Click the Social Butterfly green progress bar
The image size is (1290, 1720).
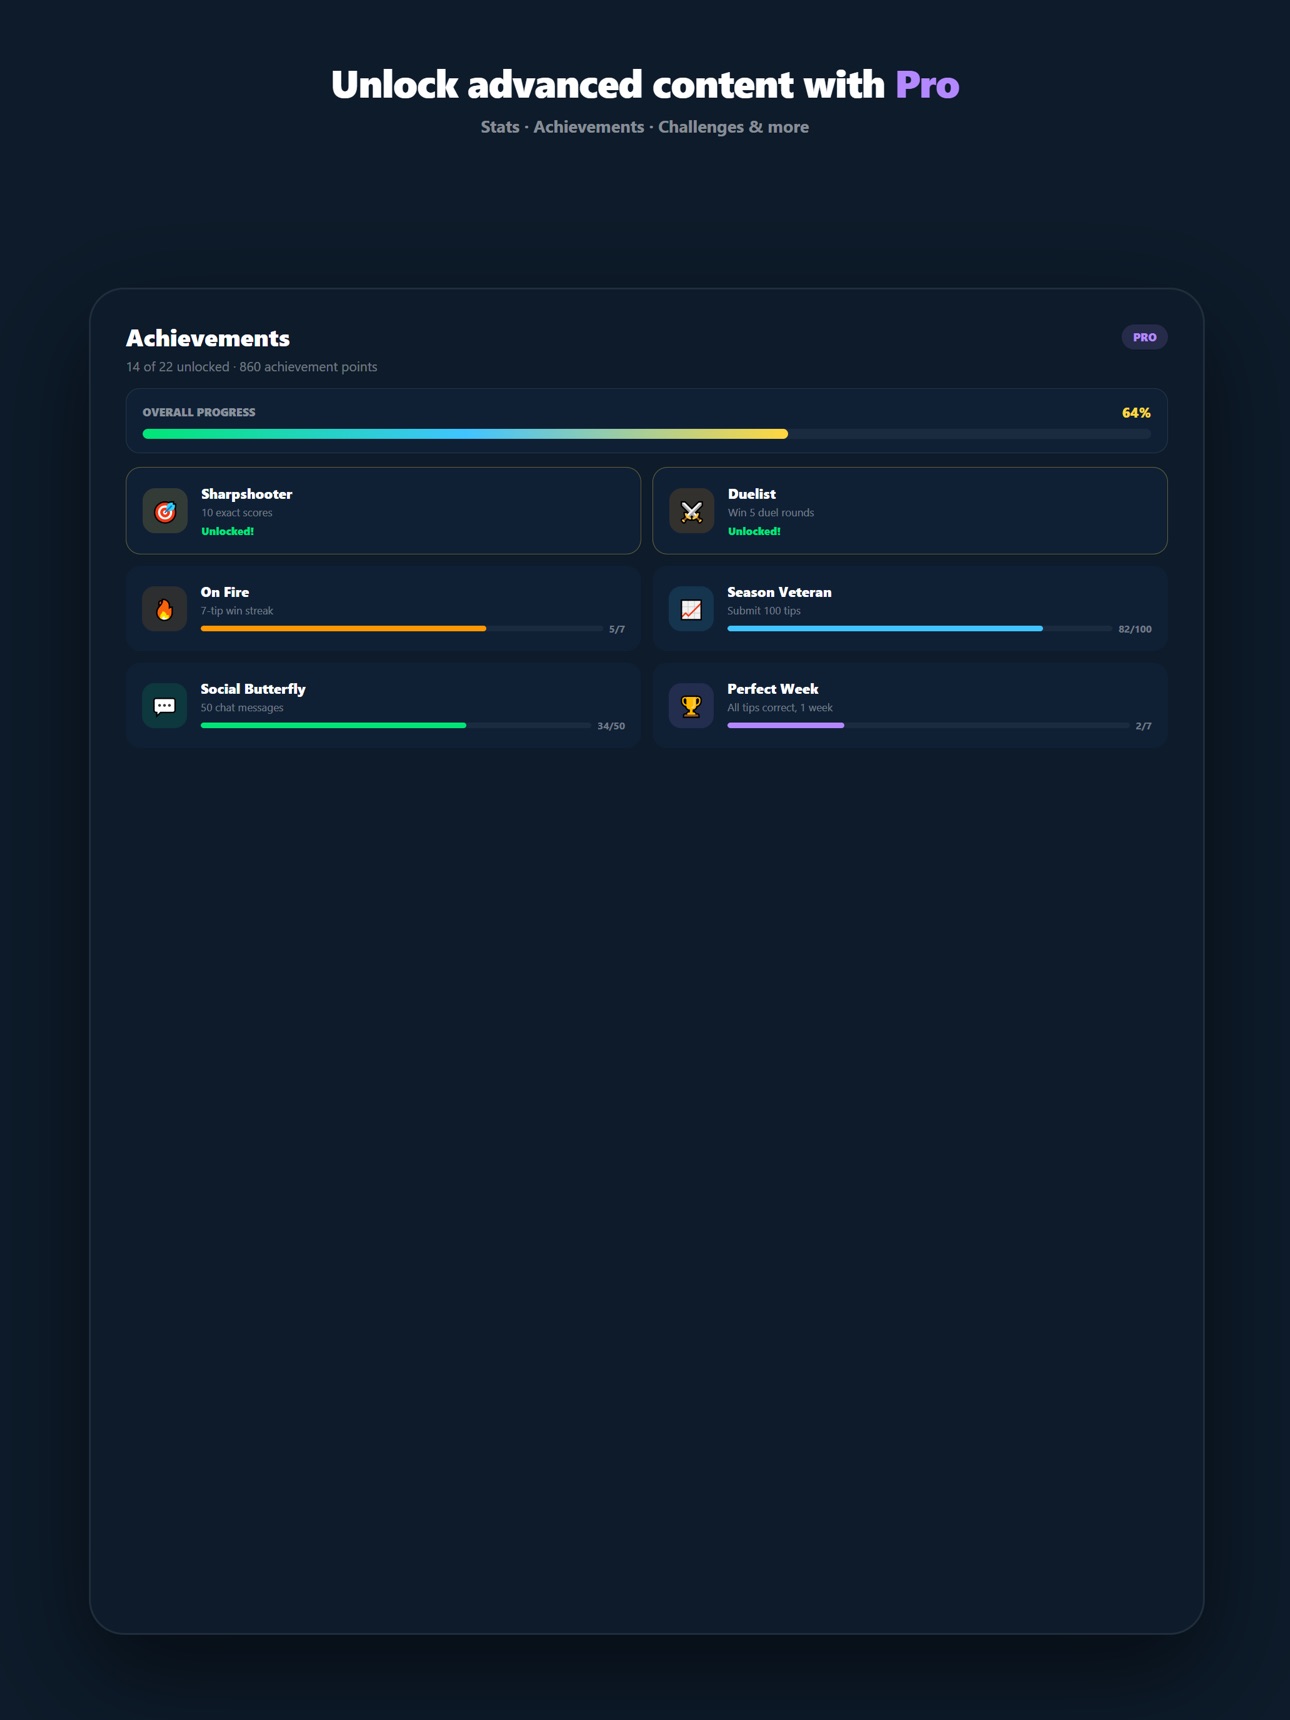click(x=395, y=726)
